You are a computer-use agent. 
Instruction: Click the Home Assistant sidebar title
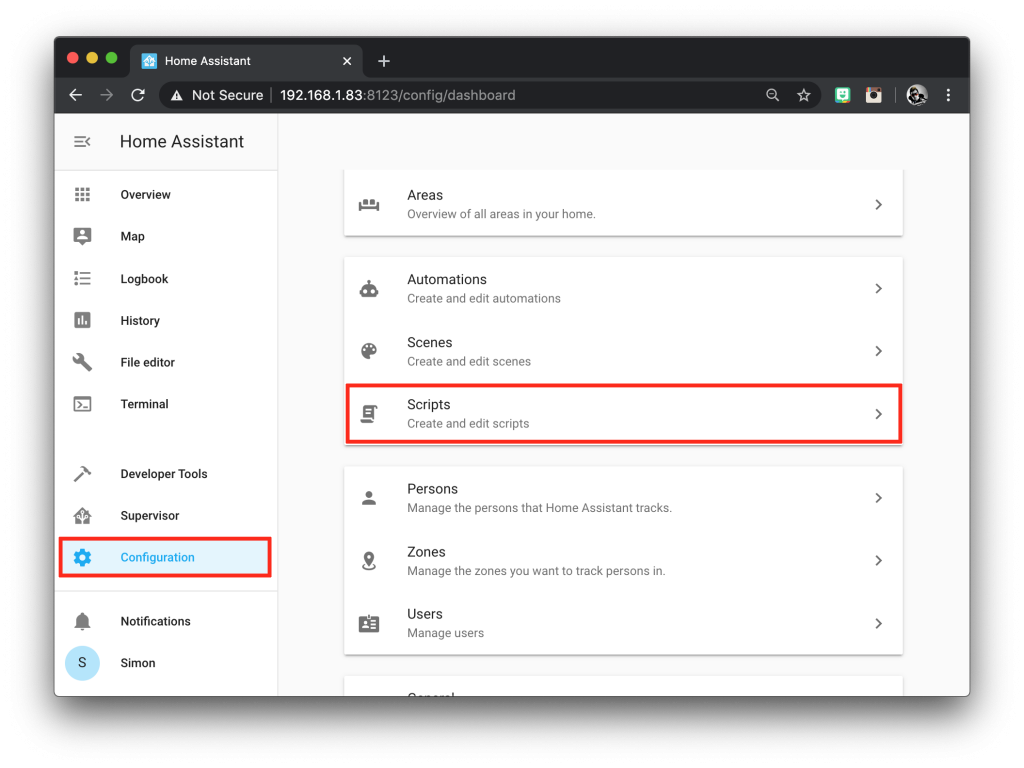coord(182,142)
